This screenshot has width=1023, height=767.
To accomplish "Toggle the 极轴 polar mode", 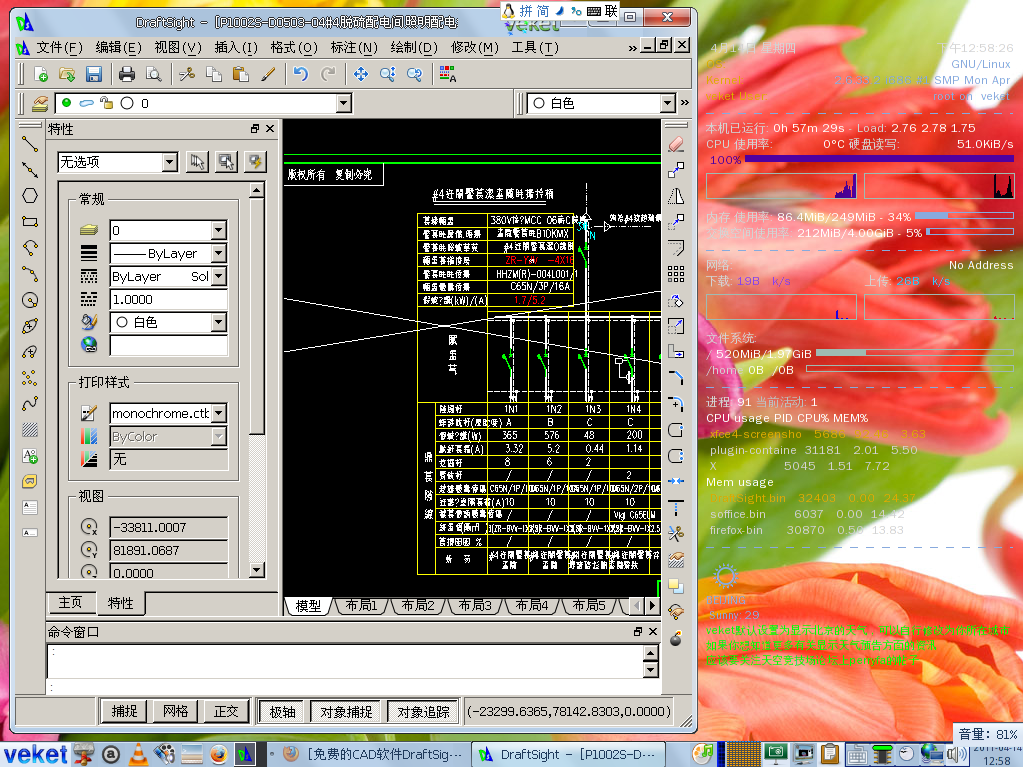I will 282,712.
